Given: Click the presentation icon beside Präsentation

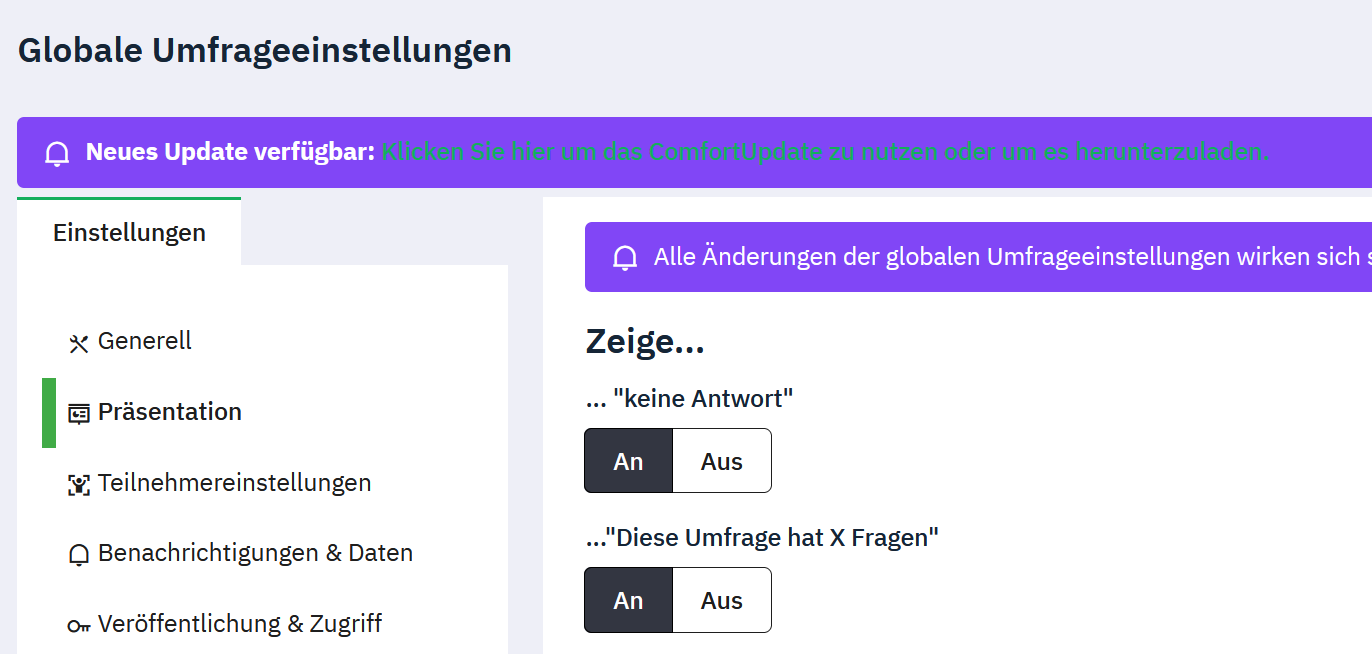Looking at the screenshot, I should [x=79, y=413].
